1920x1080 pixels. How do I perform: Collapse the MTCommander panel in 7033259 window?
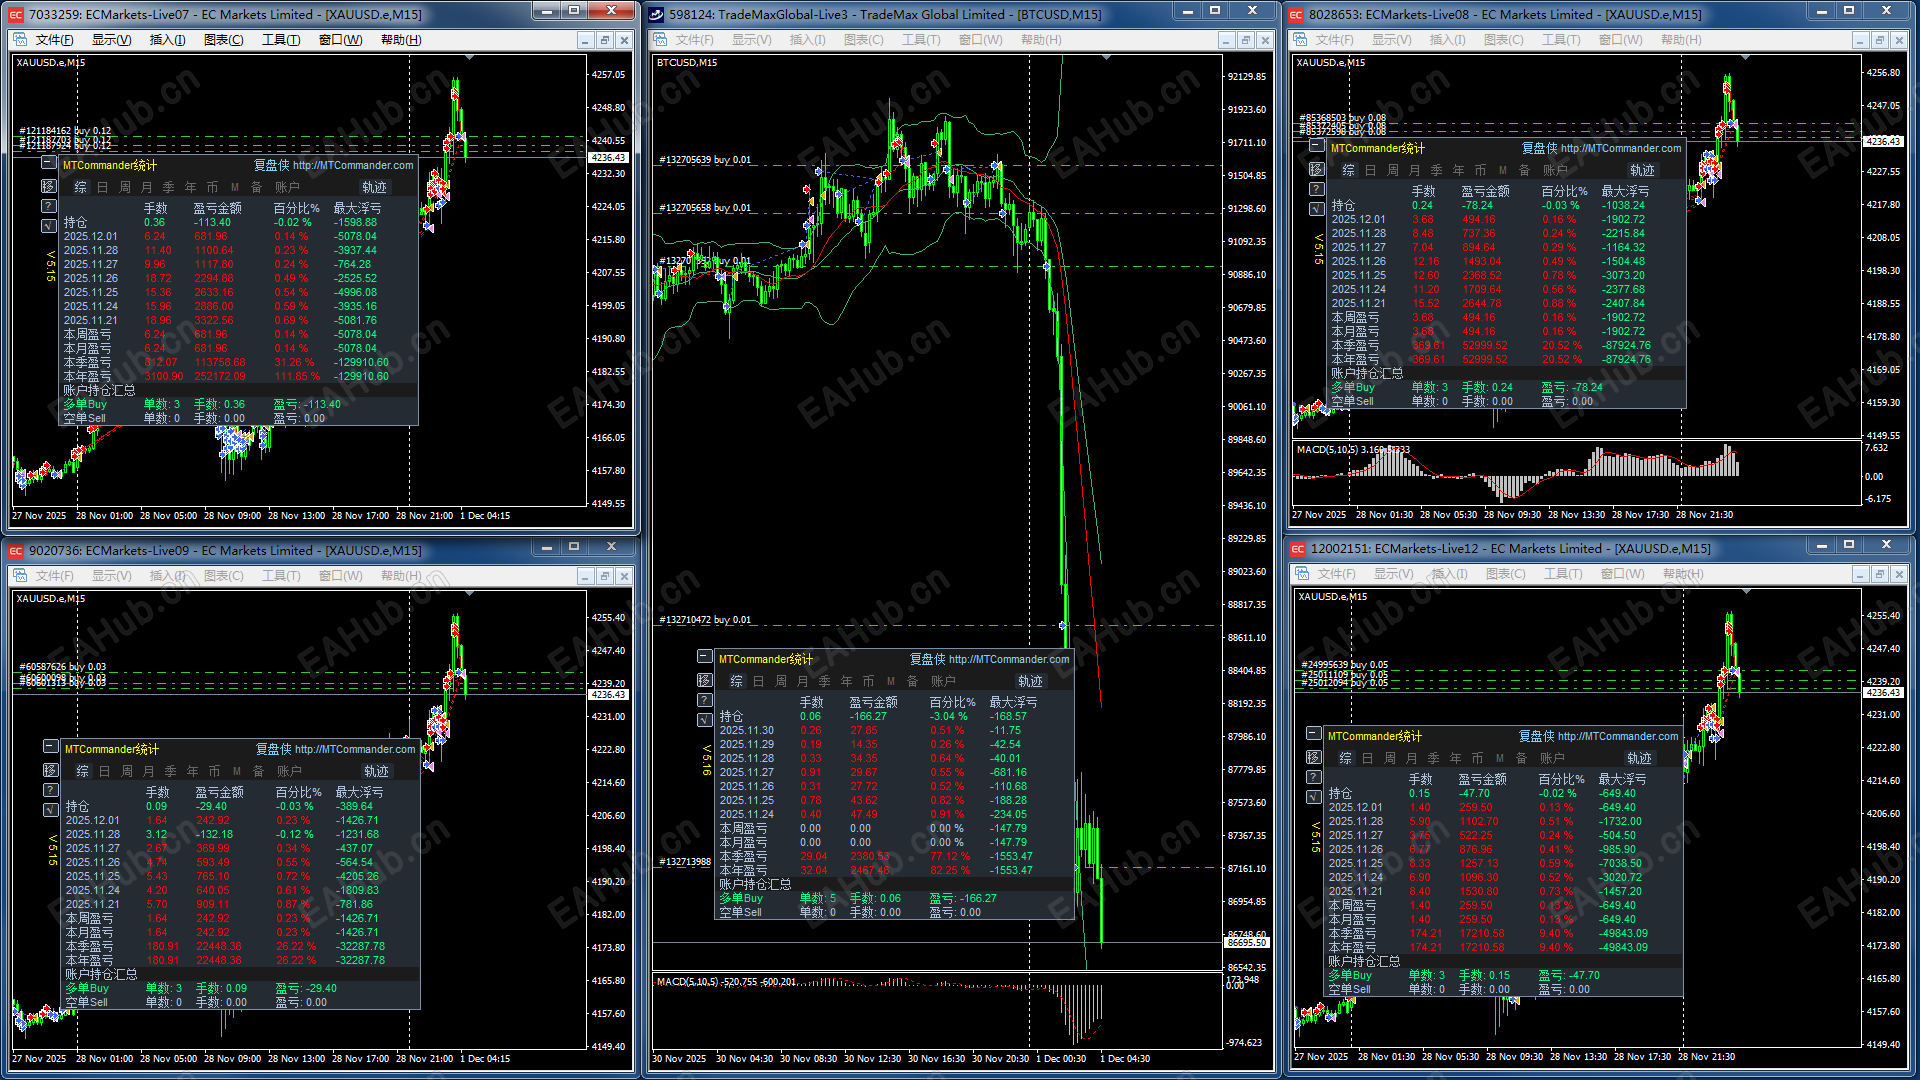(48, 162)
